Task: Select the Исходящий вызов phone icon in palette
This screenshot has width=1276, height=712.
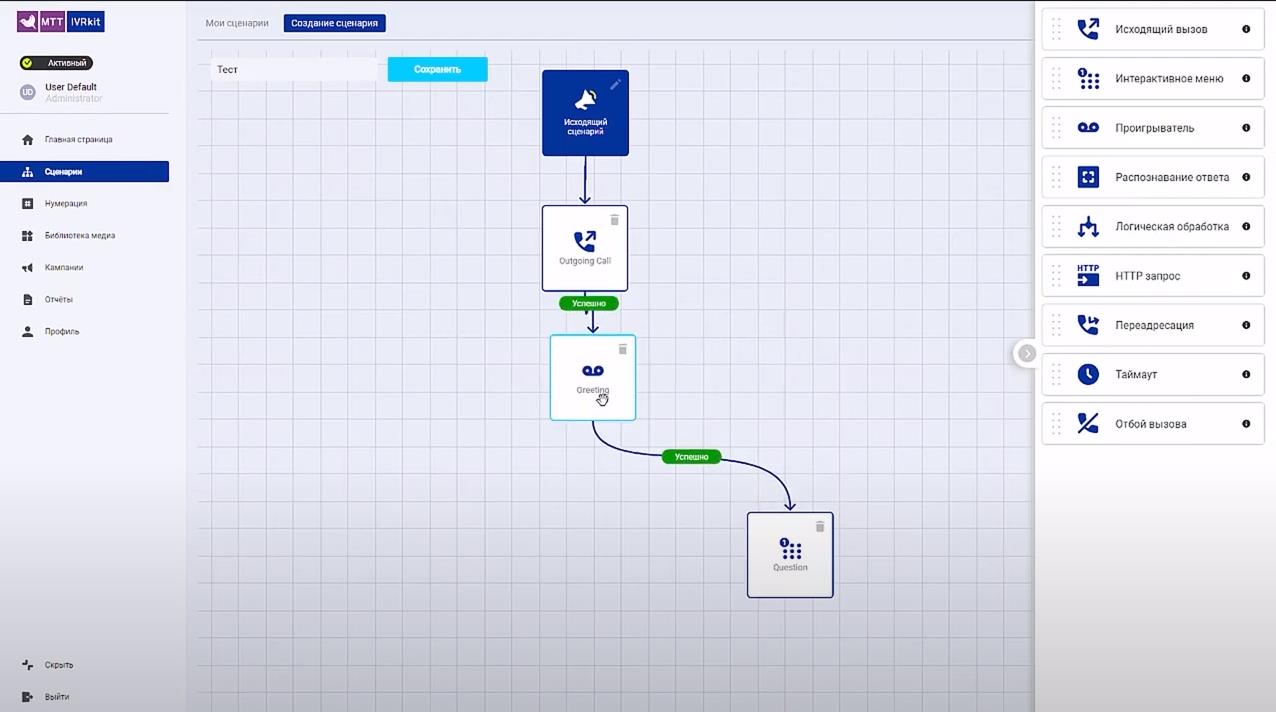Action: 1088,29
